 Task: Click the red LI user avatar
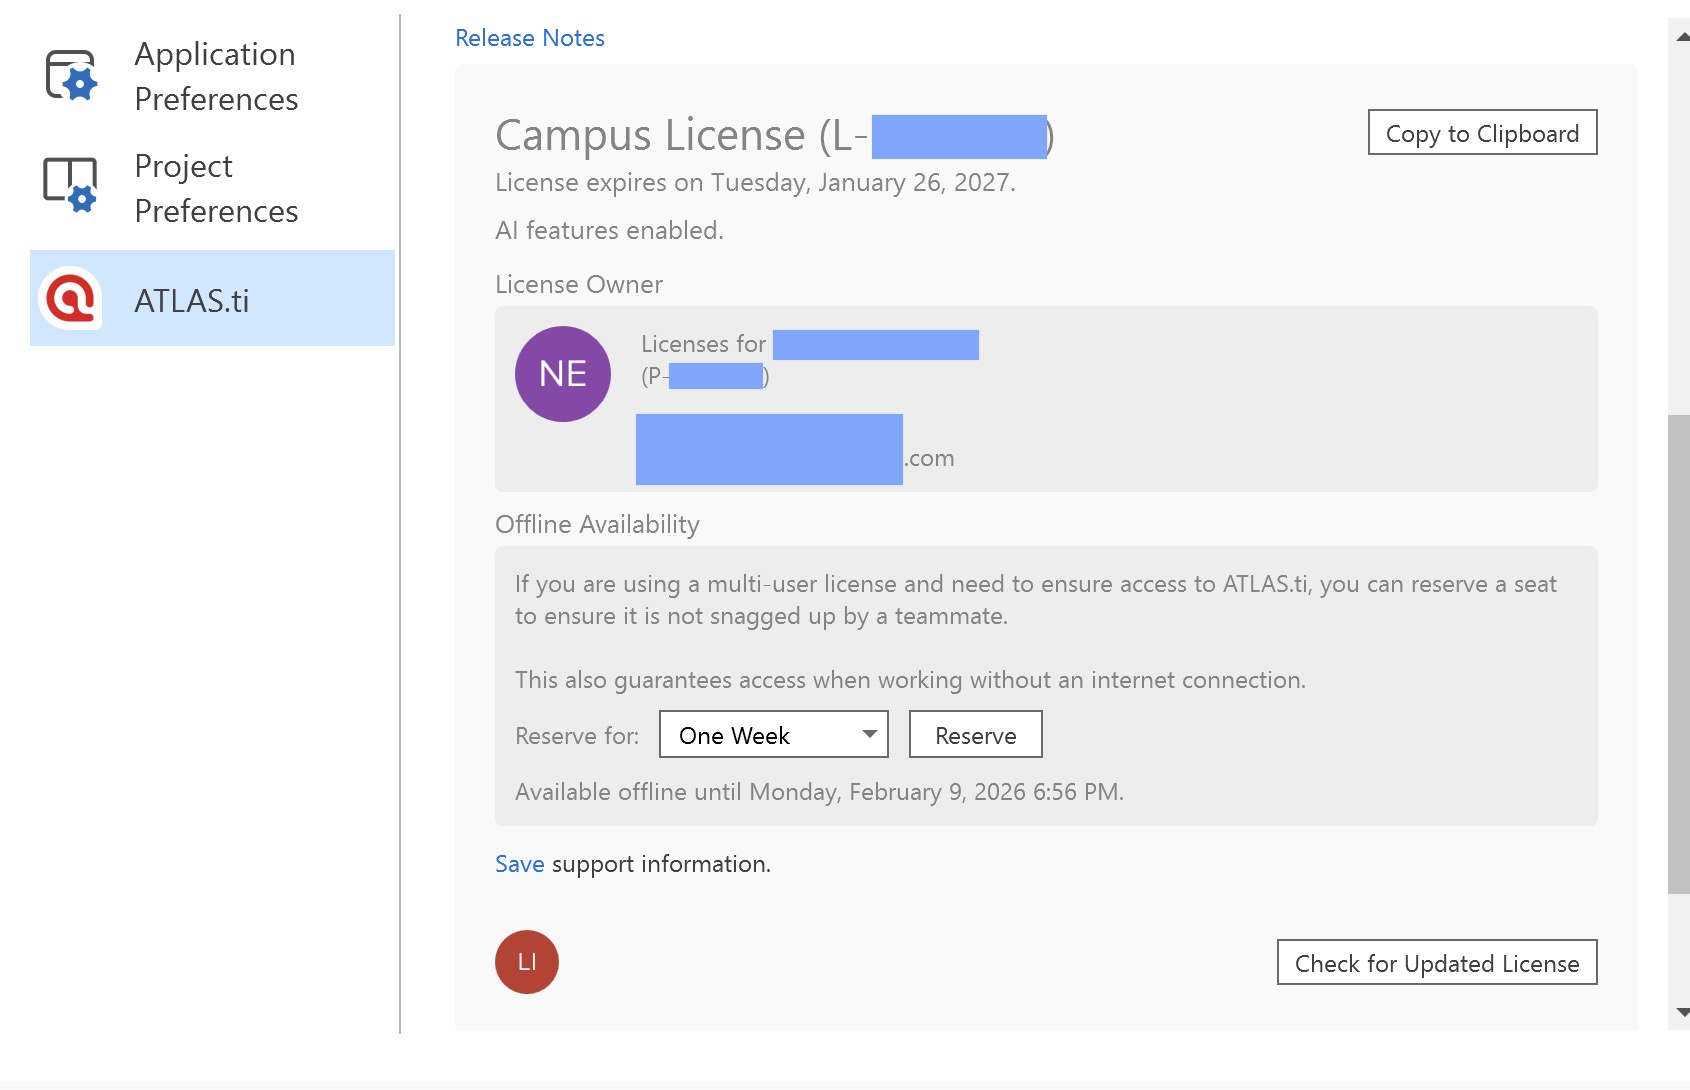[527, 962]
